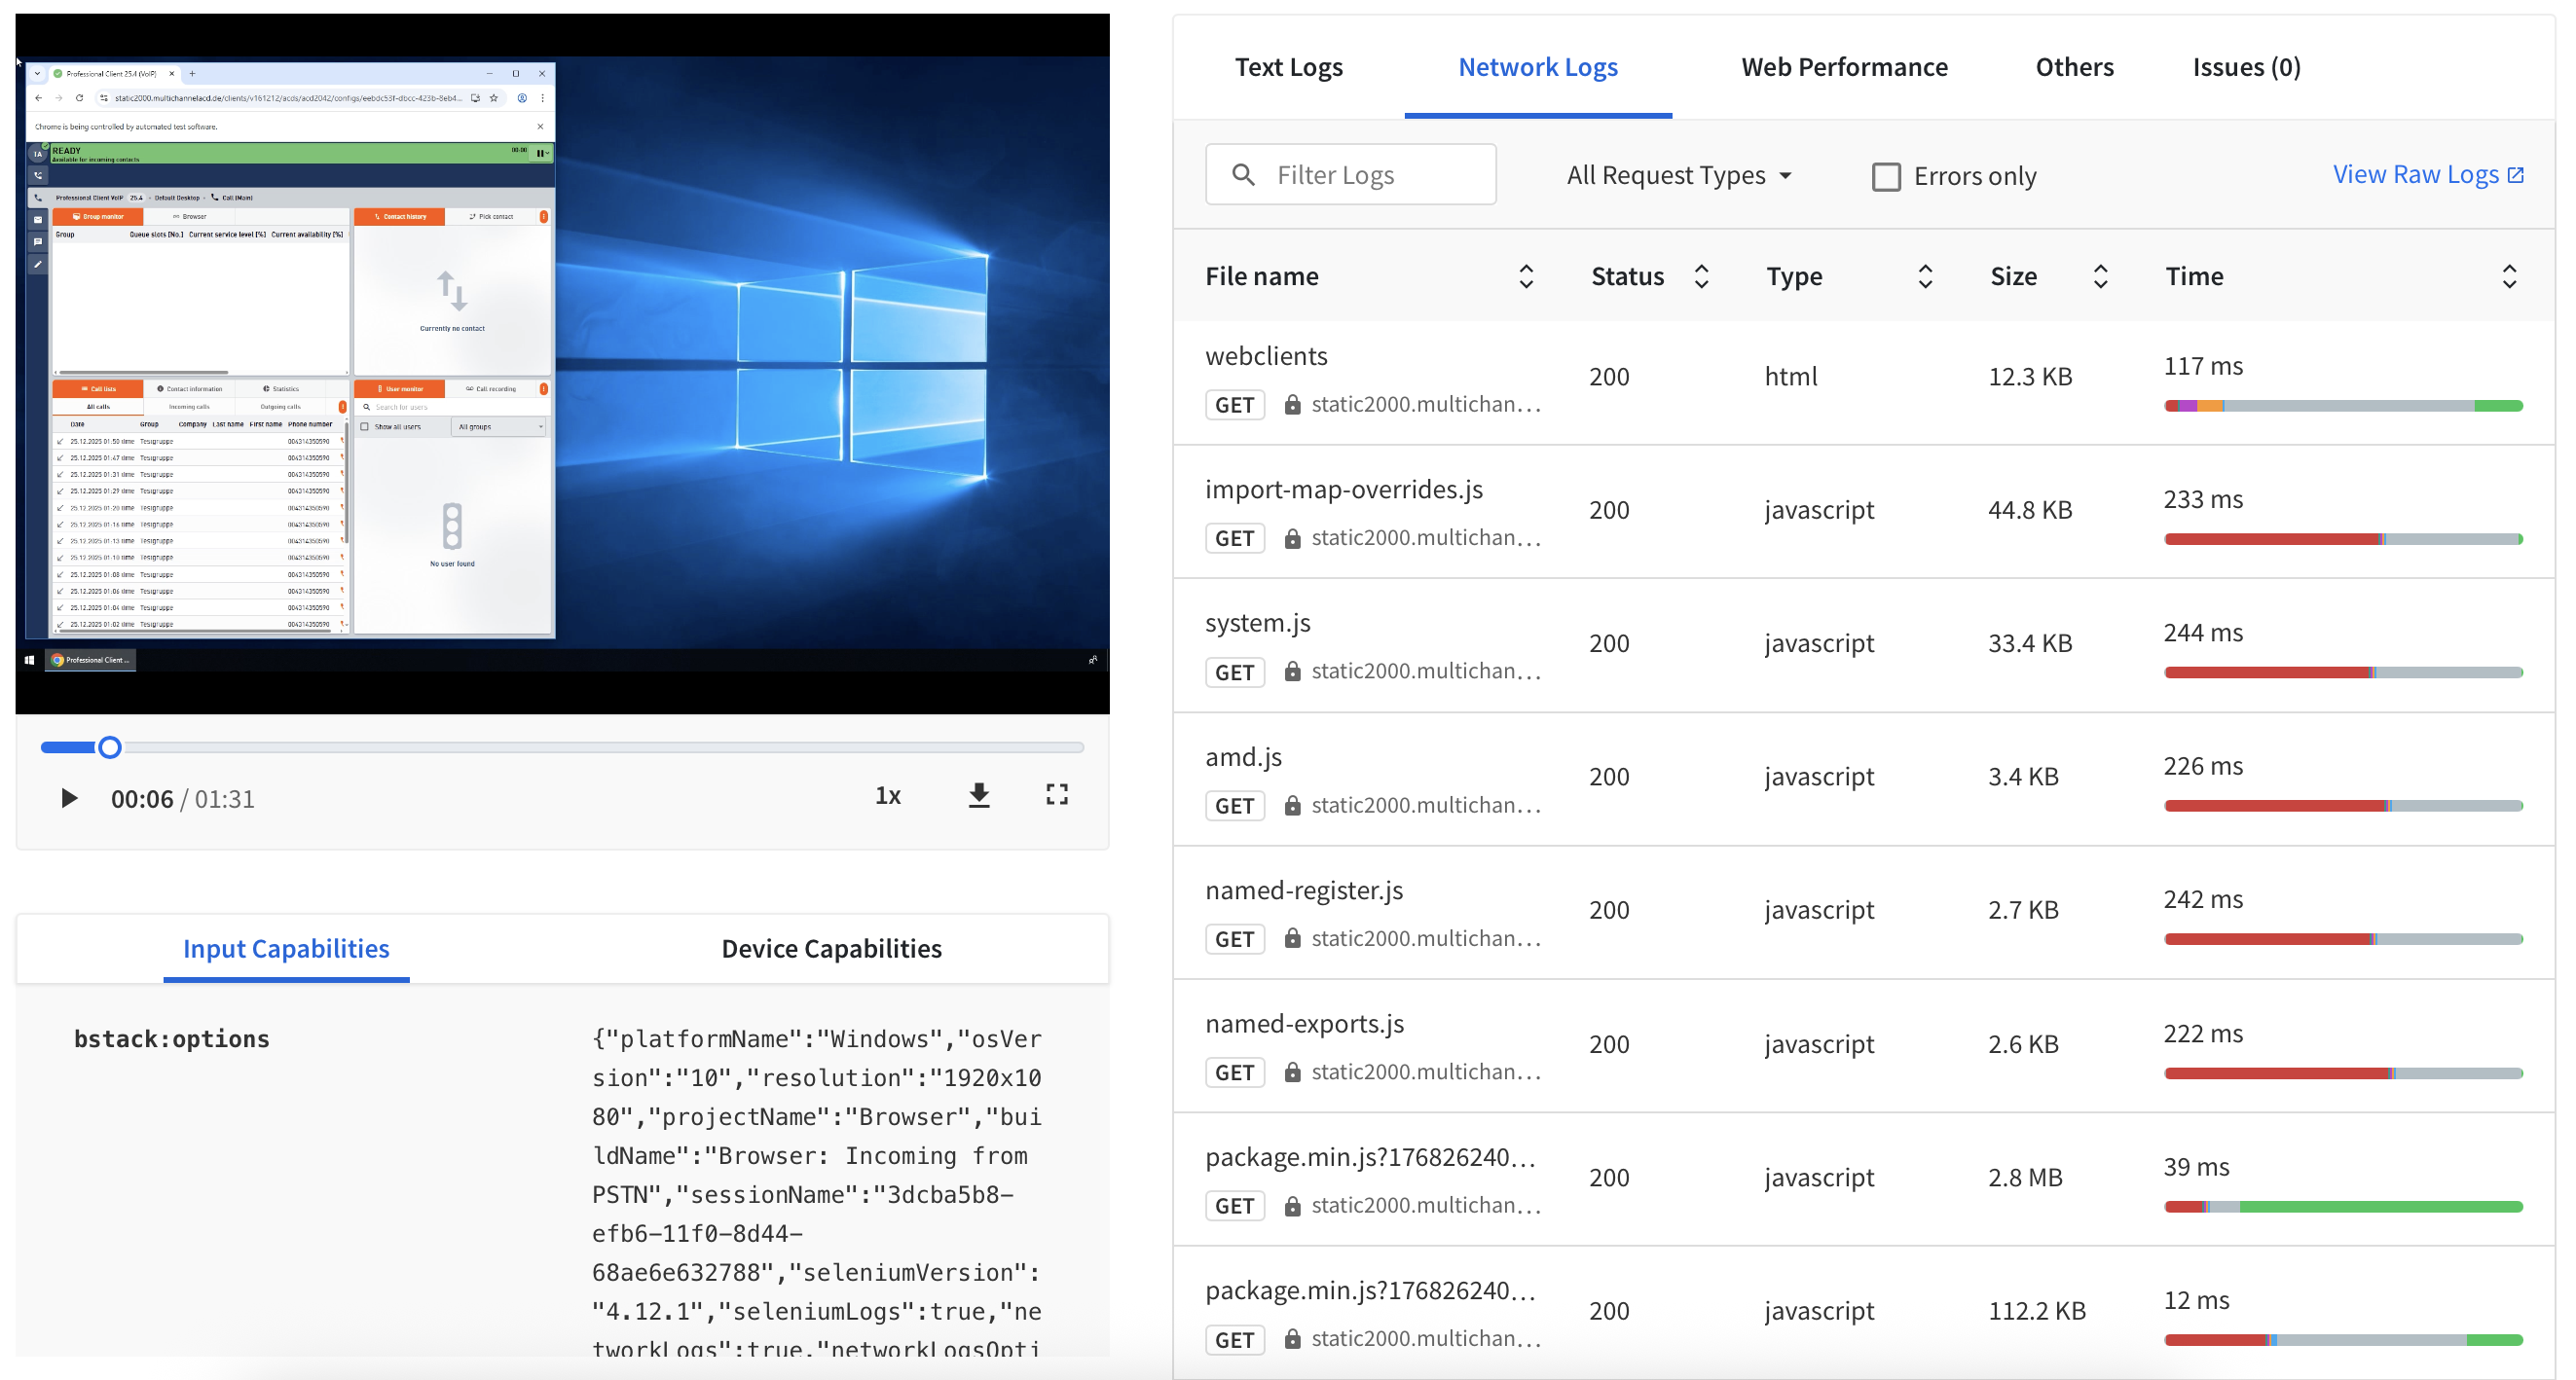Focus the Filter Logs input field
This screenshot has height=1380, width=2576.
[x=1375, y=175]
